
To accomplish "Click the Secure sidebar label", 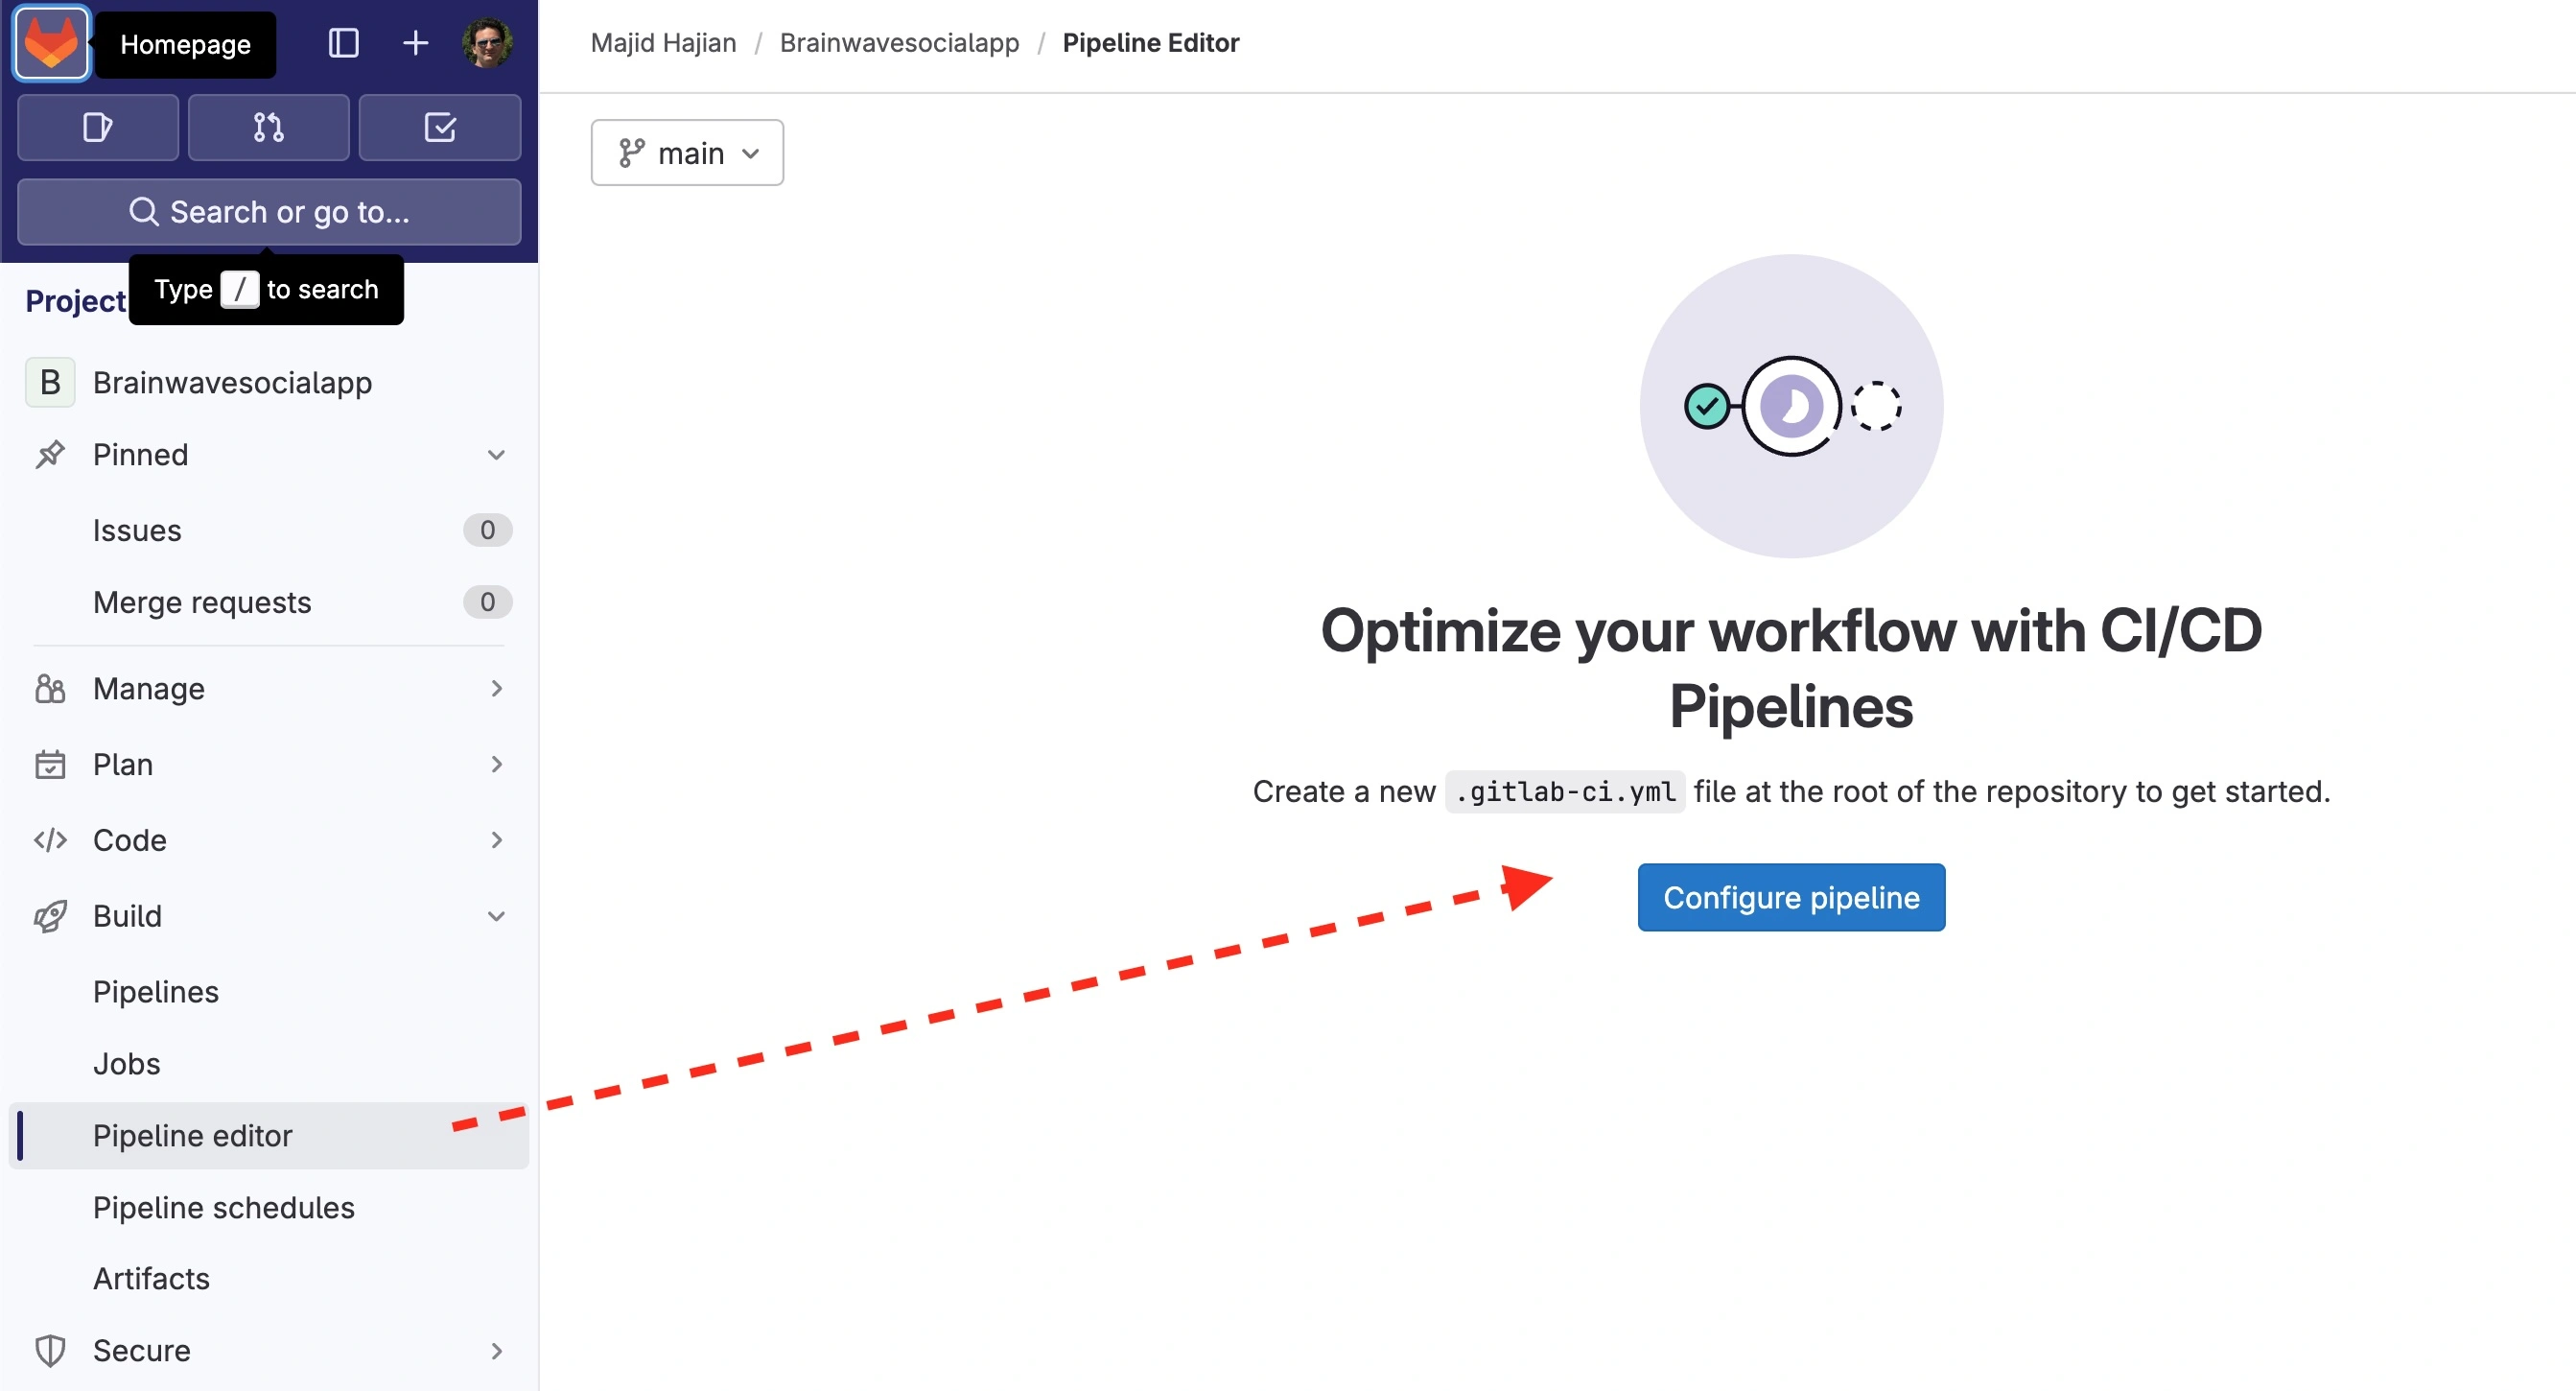I will pyautogui.click(x=141, y=1351).
